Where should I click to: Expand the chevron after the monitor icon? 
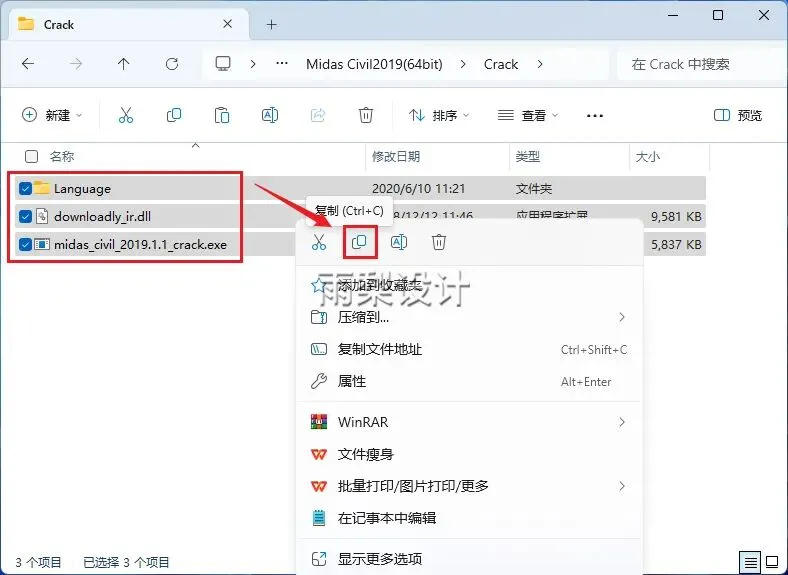pyautogui.click(x=253, y=64)
